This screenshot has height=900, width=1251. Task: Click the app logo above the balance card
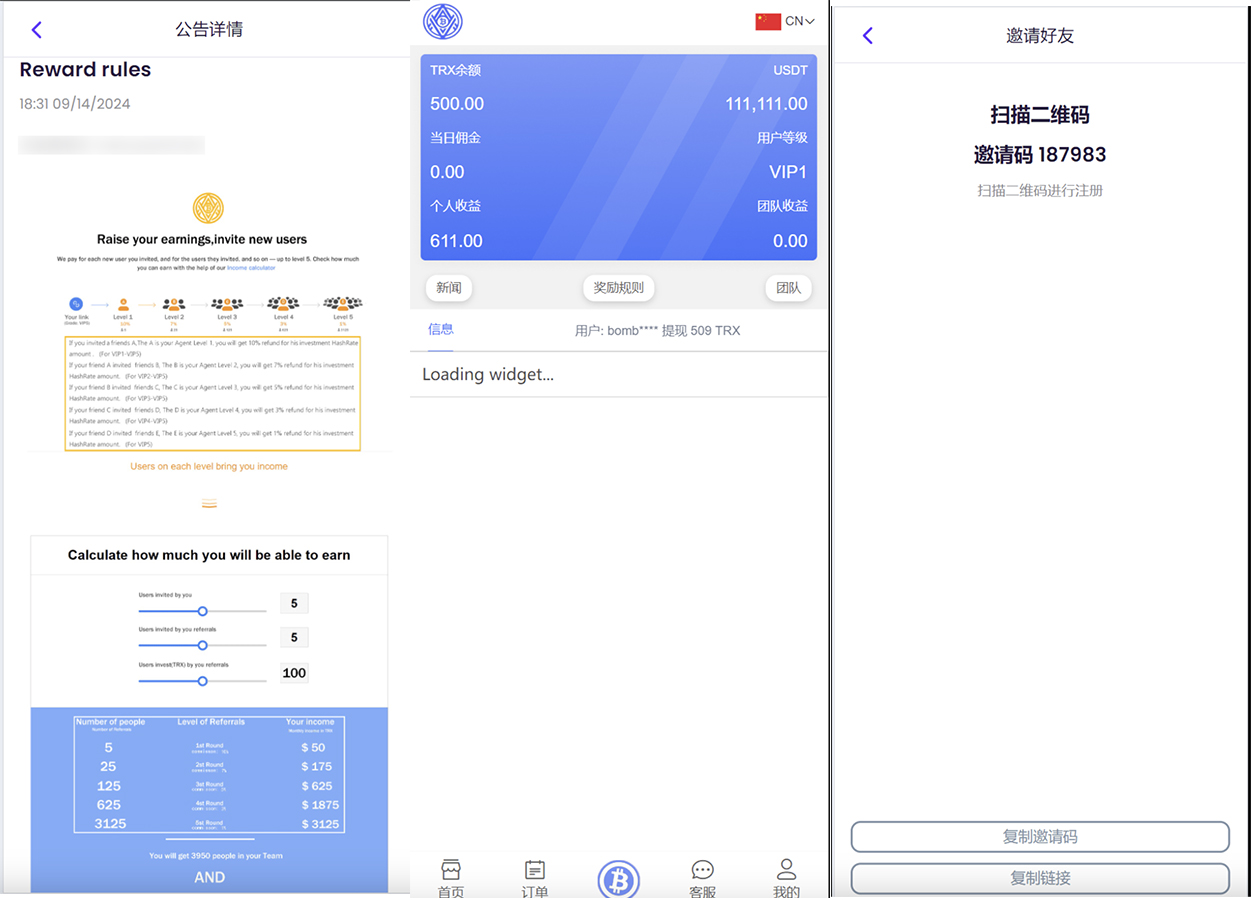(x=442, y=21)
